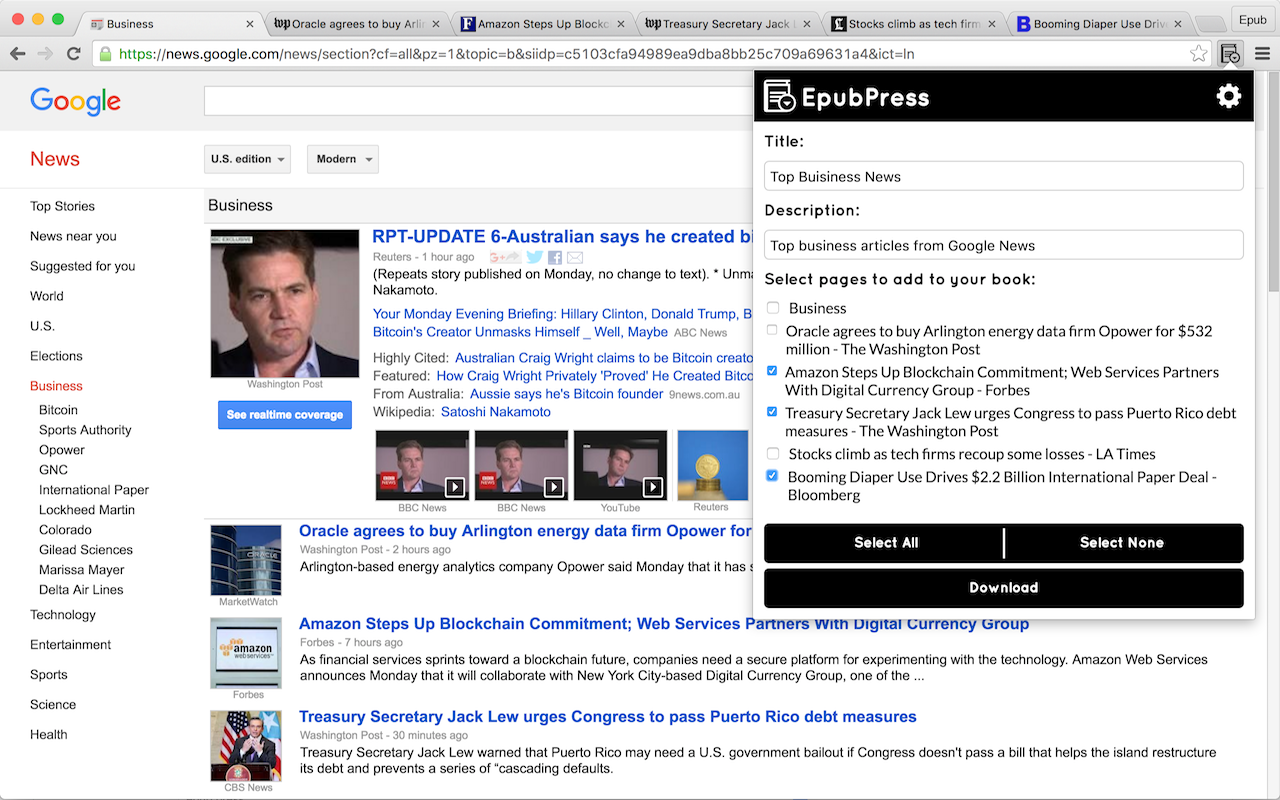The image size is (1280, 800).
Task: Open Chrome's hamburger menu icon
Action: 1262,53
